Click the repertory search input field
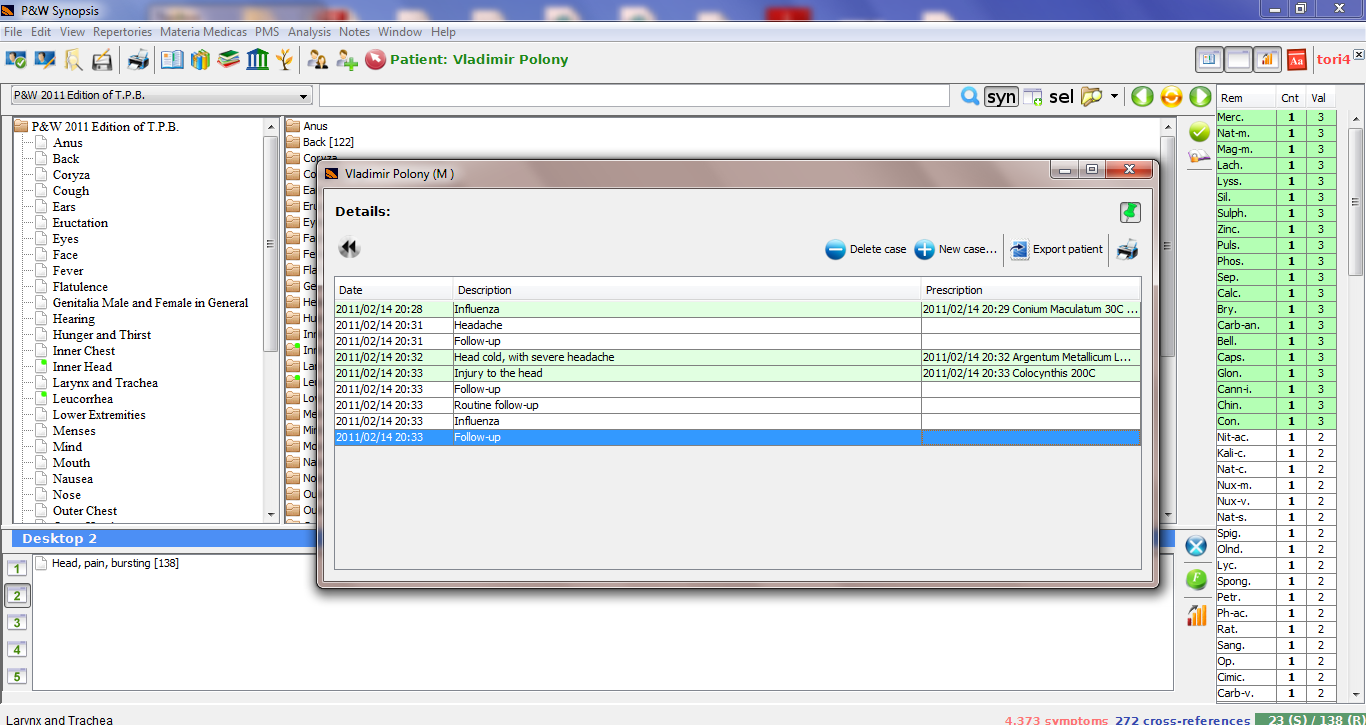Viewport: 1366px width, 725px height. 634,96
